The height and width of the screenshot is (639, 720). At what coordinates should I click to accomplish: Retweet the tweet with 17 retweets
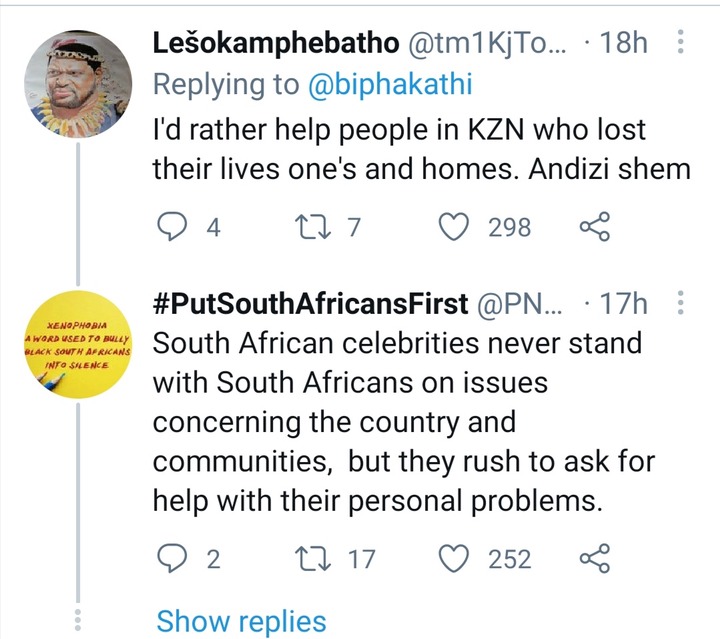tap(312, 558)
